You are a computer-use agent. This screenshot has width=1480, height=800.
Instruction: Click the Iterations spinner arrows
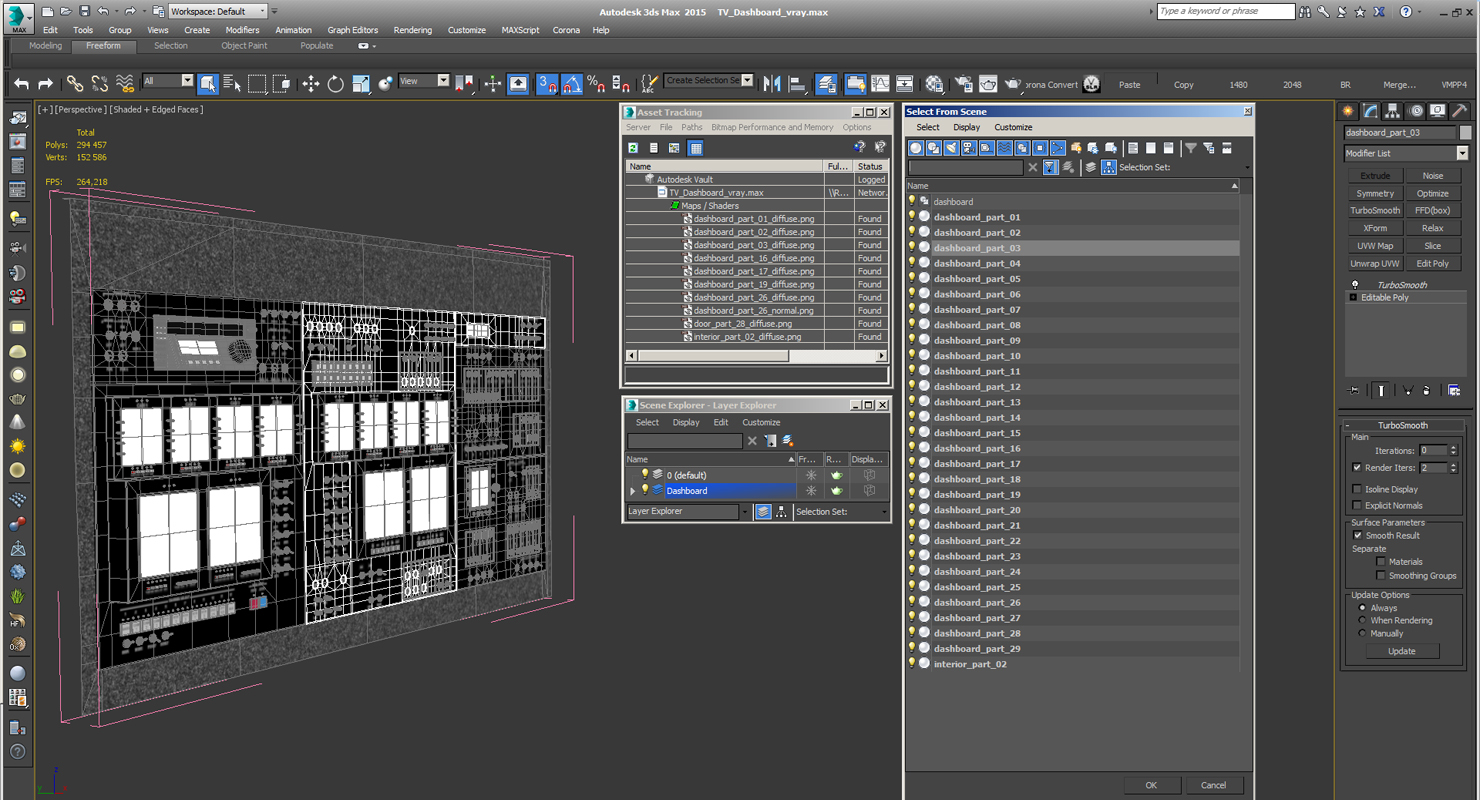pyautogui.click(x=1454, y=451)
